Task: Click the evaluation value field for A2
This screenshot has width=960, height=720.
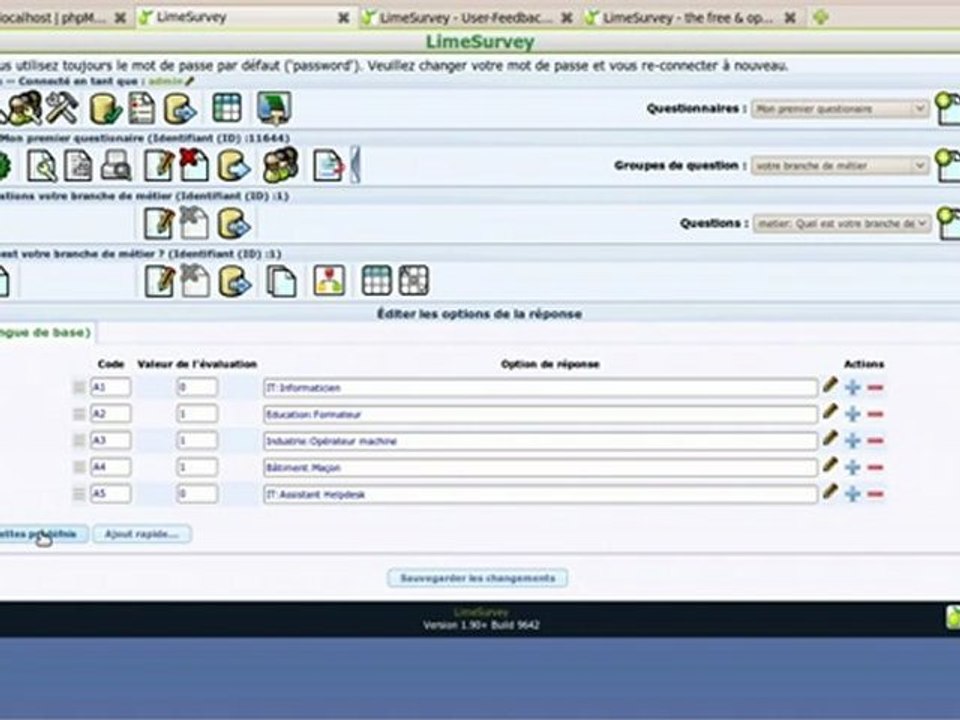Action: 197,414
